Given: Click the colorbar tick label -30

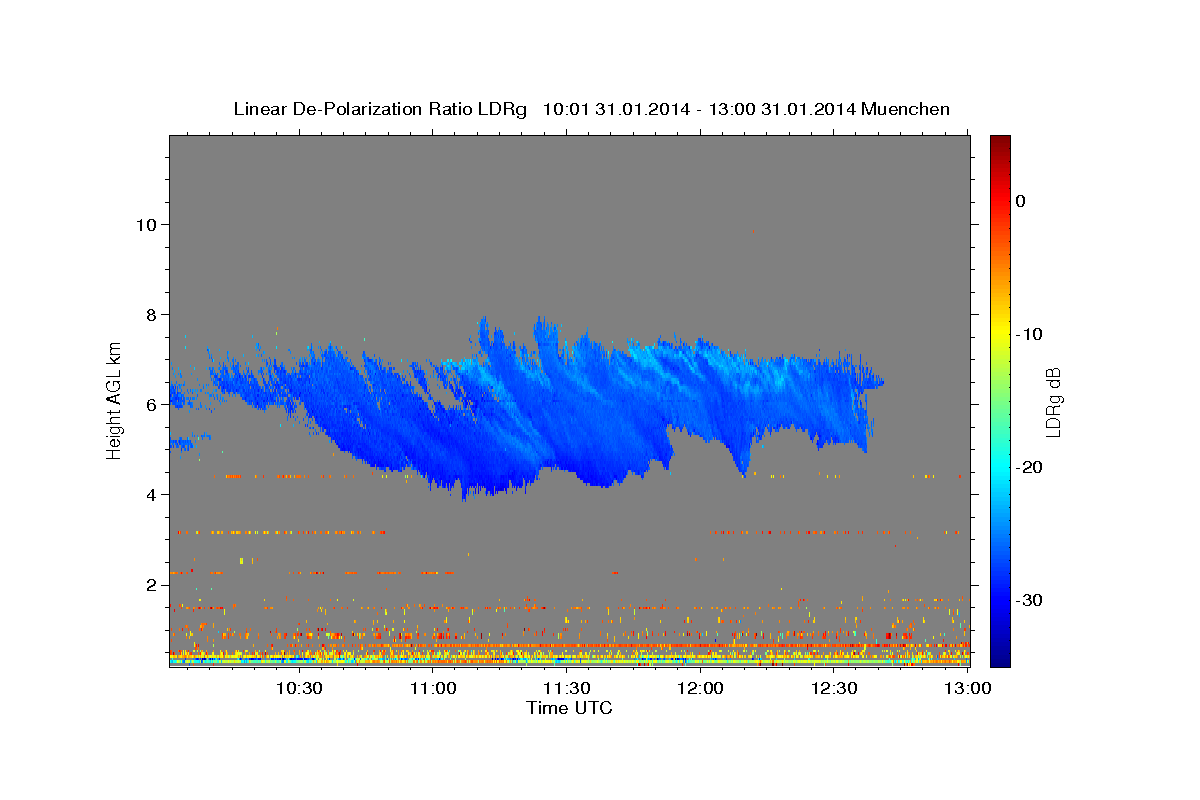Looking at the screenshot, I should coord(1030,600).
